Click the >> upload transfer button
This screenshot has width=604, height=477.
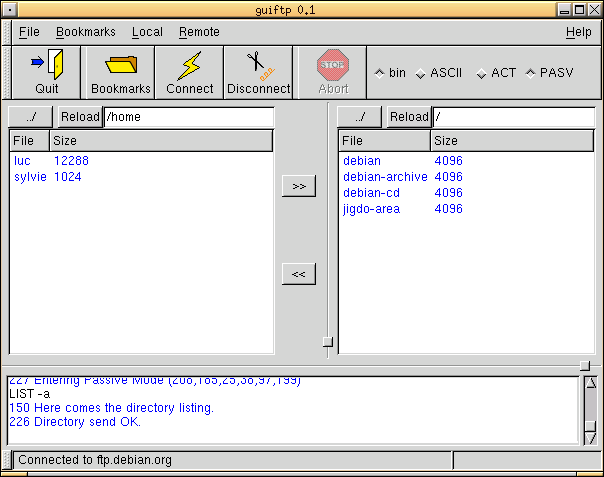tap(299, 186)
